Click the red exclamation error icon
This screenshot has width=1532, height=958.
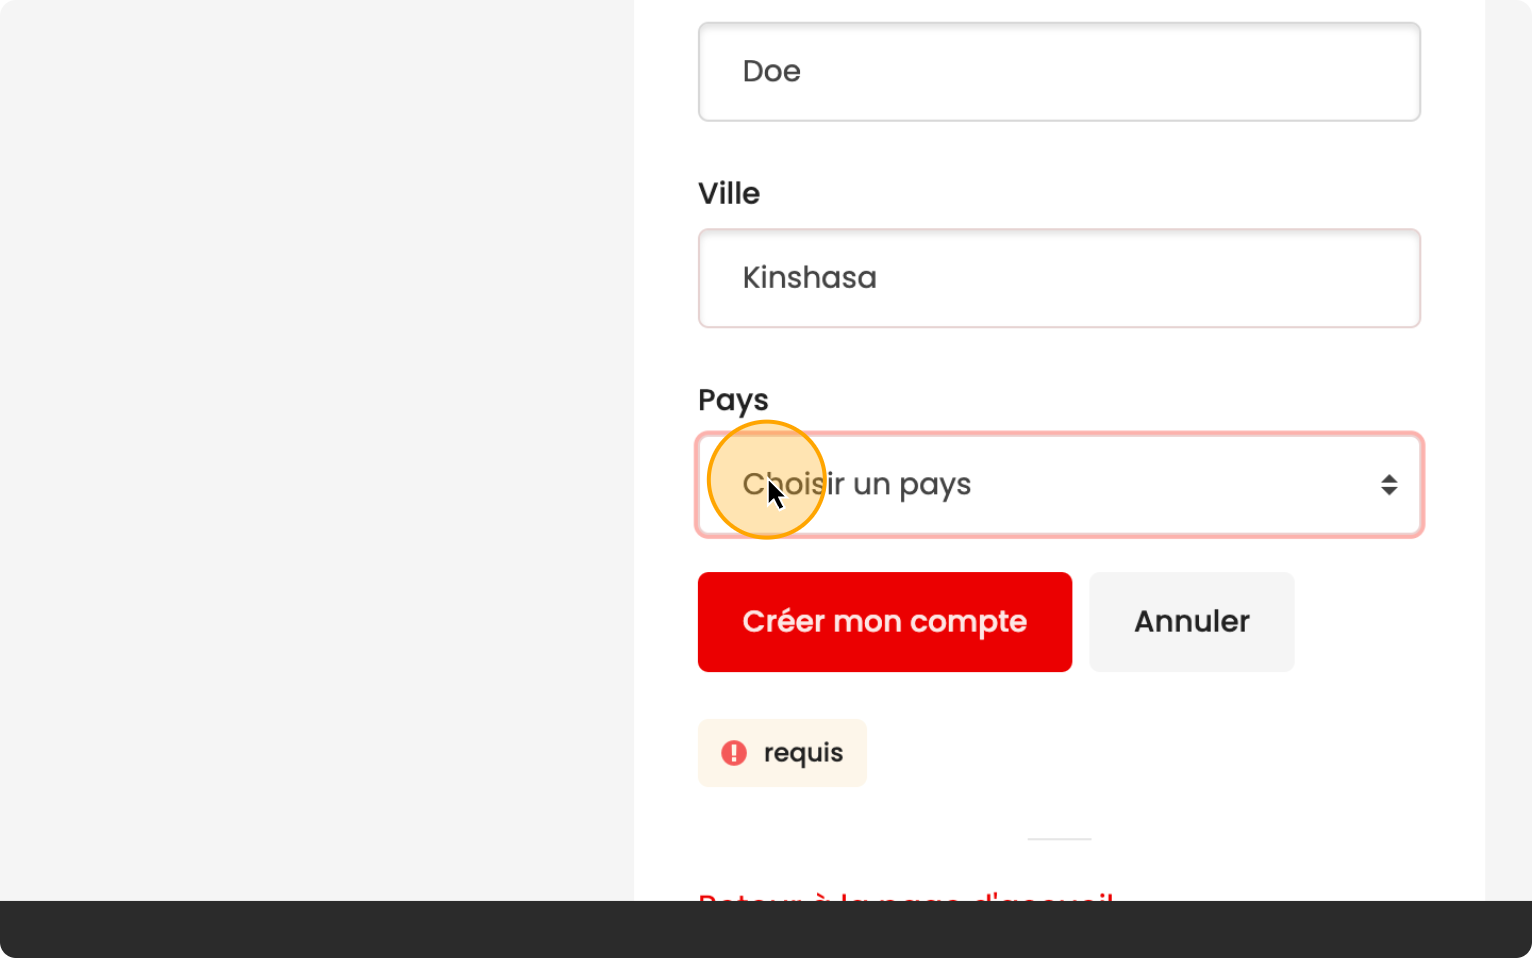coord(734,753)
